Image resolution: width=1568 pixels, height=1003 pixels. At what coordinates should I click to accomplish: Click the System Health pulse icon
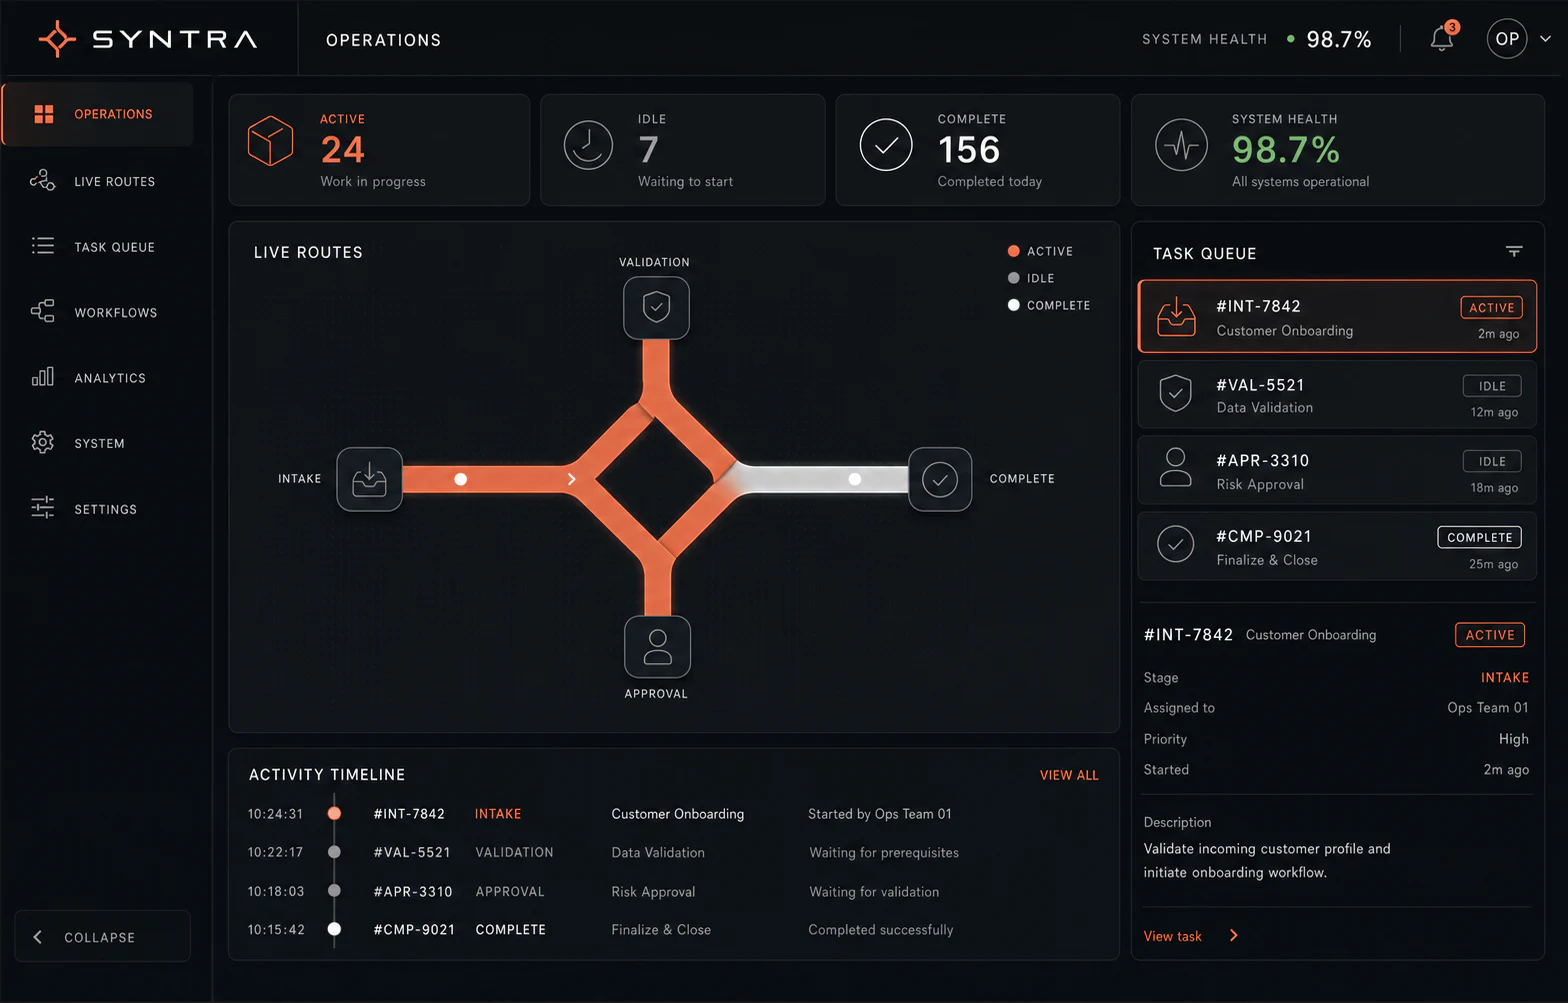click(x=1181, y=145)
